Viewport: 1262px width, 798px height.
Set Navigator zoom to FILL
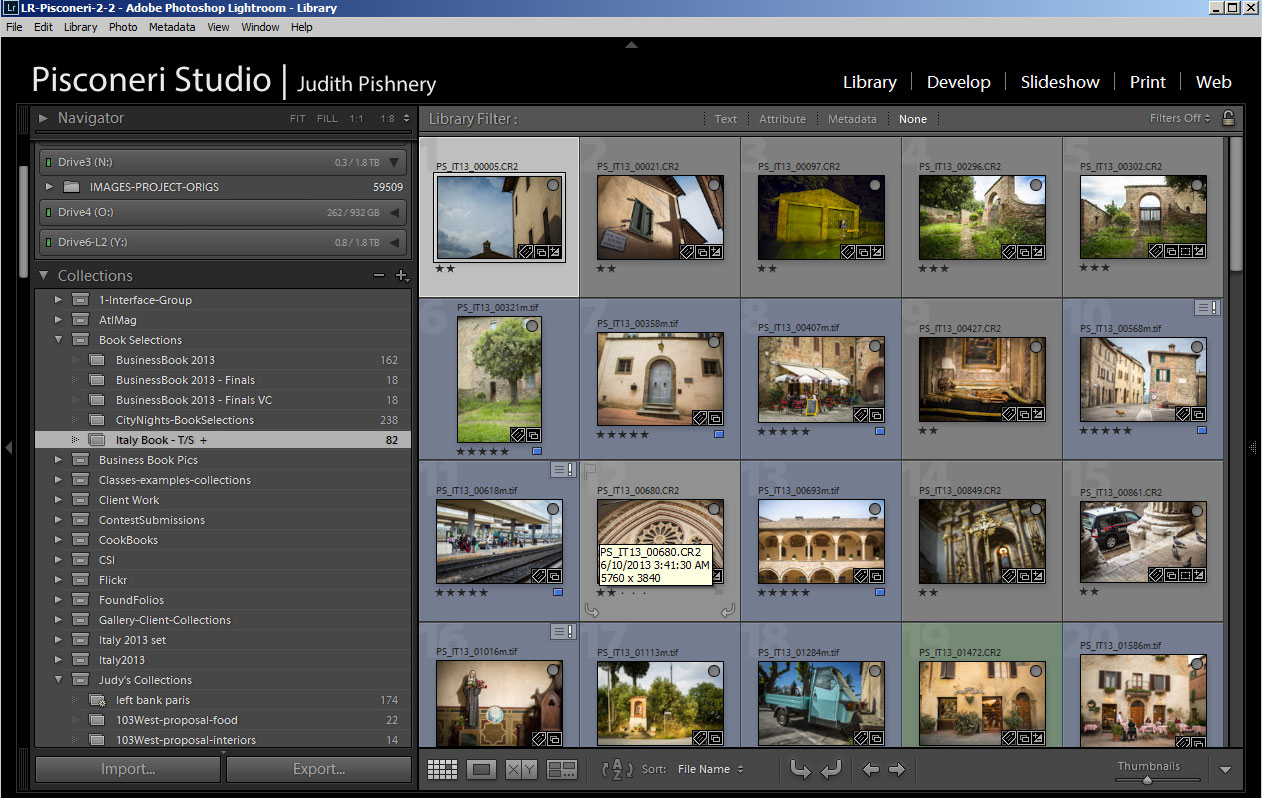click(x=327, y=118)
